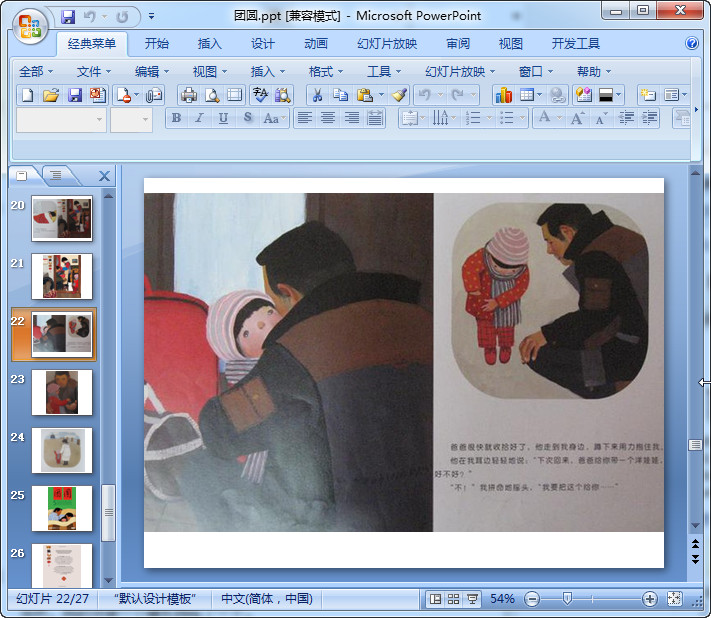The width and height of the screenshot is (711, 618).
Task: Click the Decrease Font Size icon
Action: (601, 119)
